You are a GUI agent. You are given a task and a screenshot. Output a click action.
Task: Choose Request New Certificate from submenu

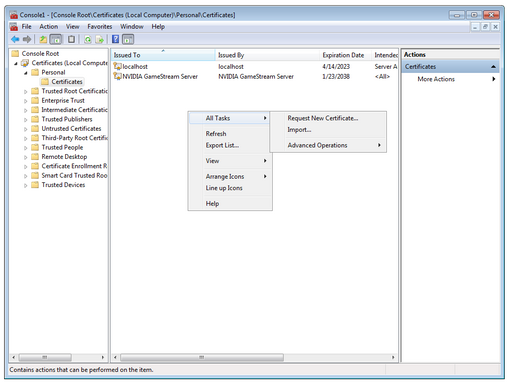328,118
